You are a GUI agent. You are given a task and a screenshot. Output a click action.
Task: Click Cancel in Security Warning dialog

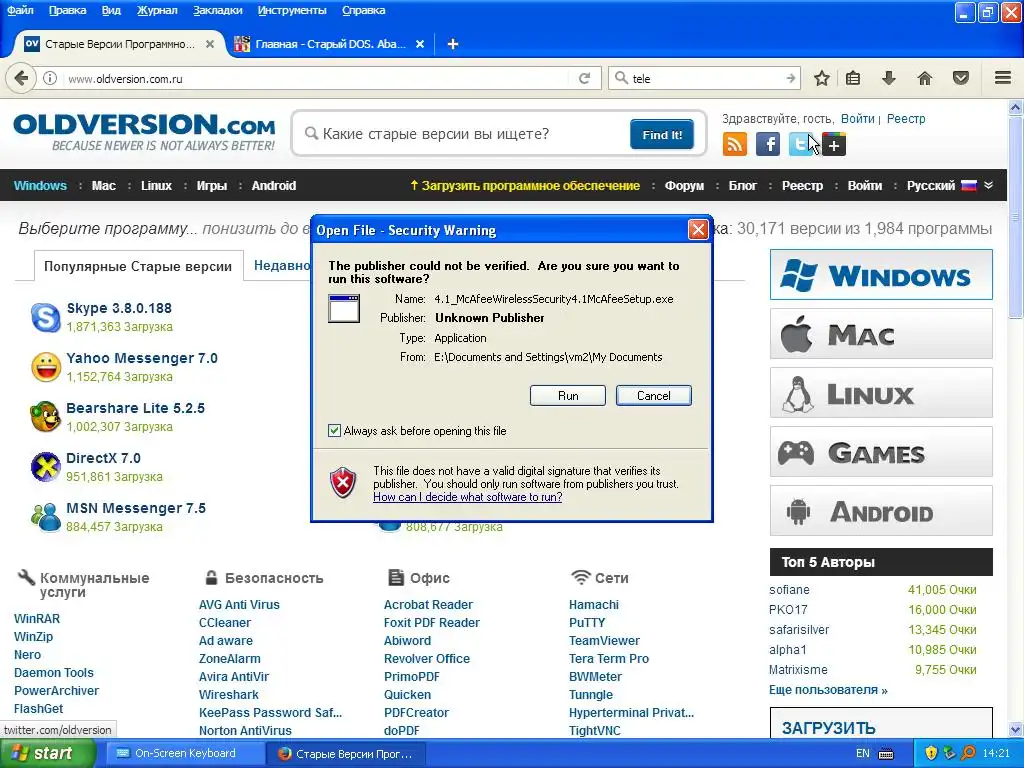[x=654, y=396]
